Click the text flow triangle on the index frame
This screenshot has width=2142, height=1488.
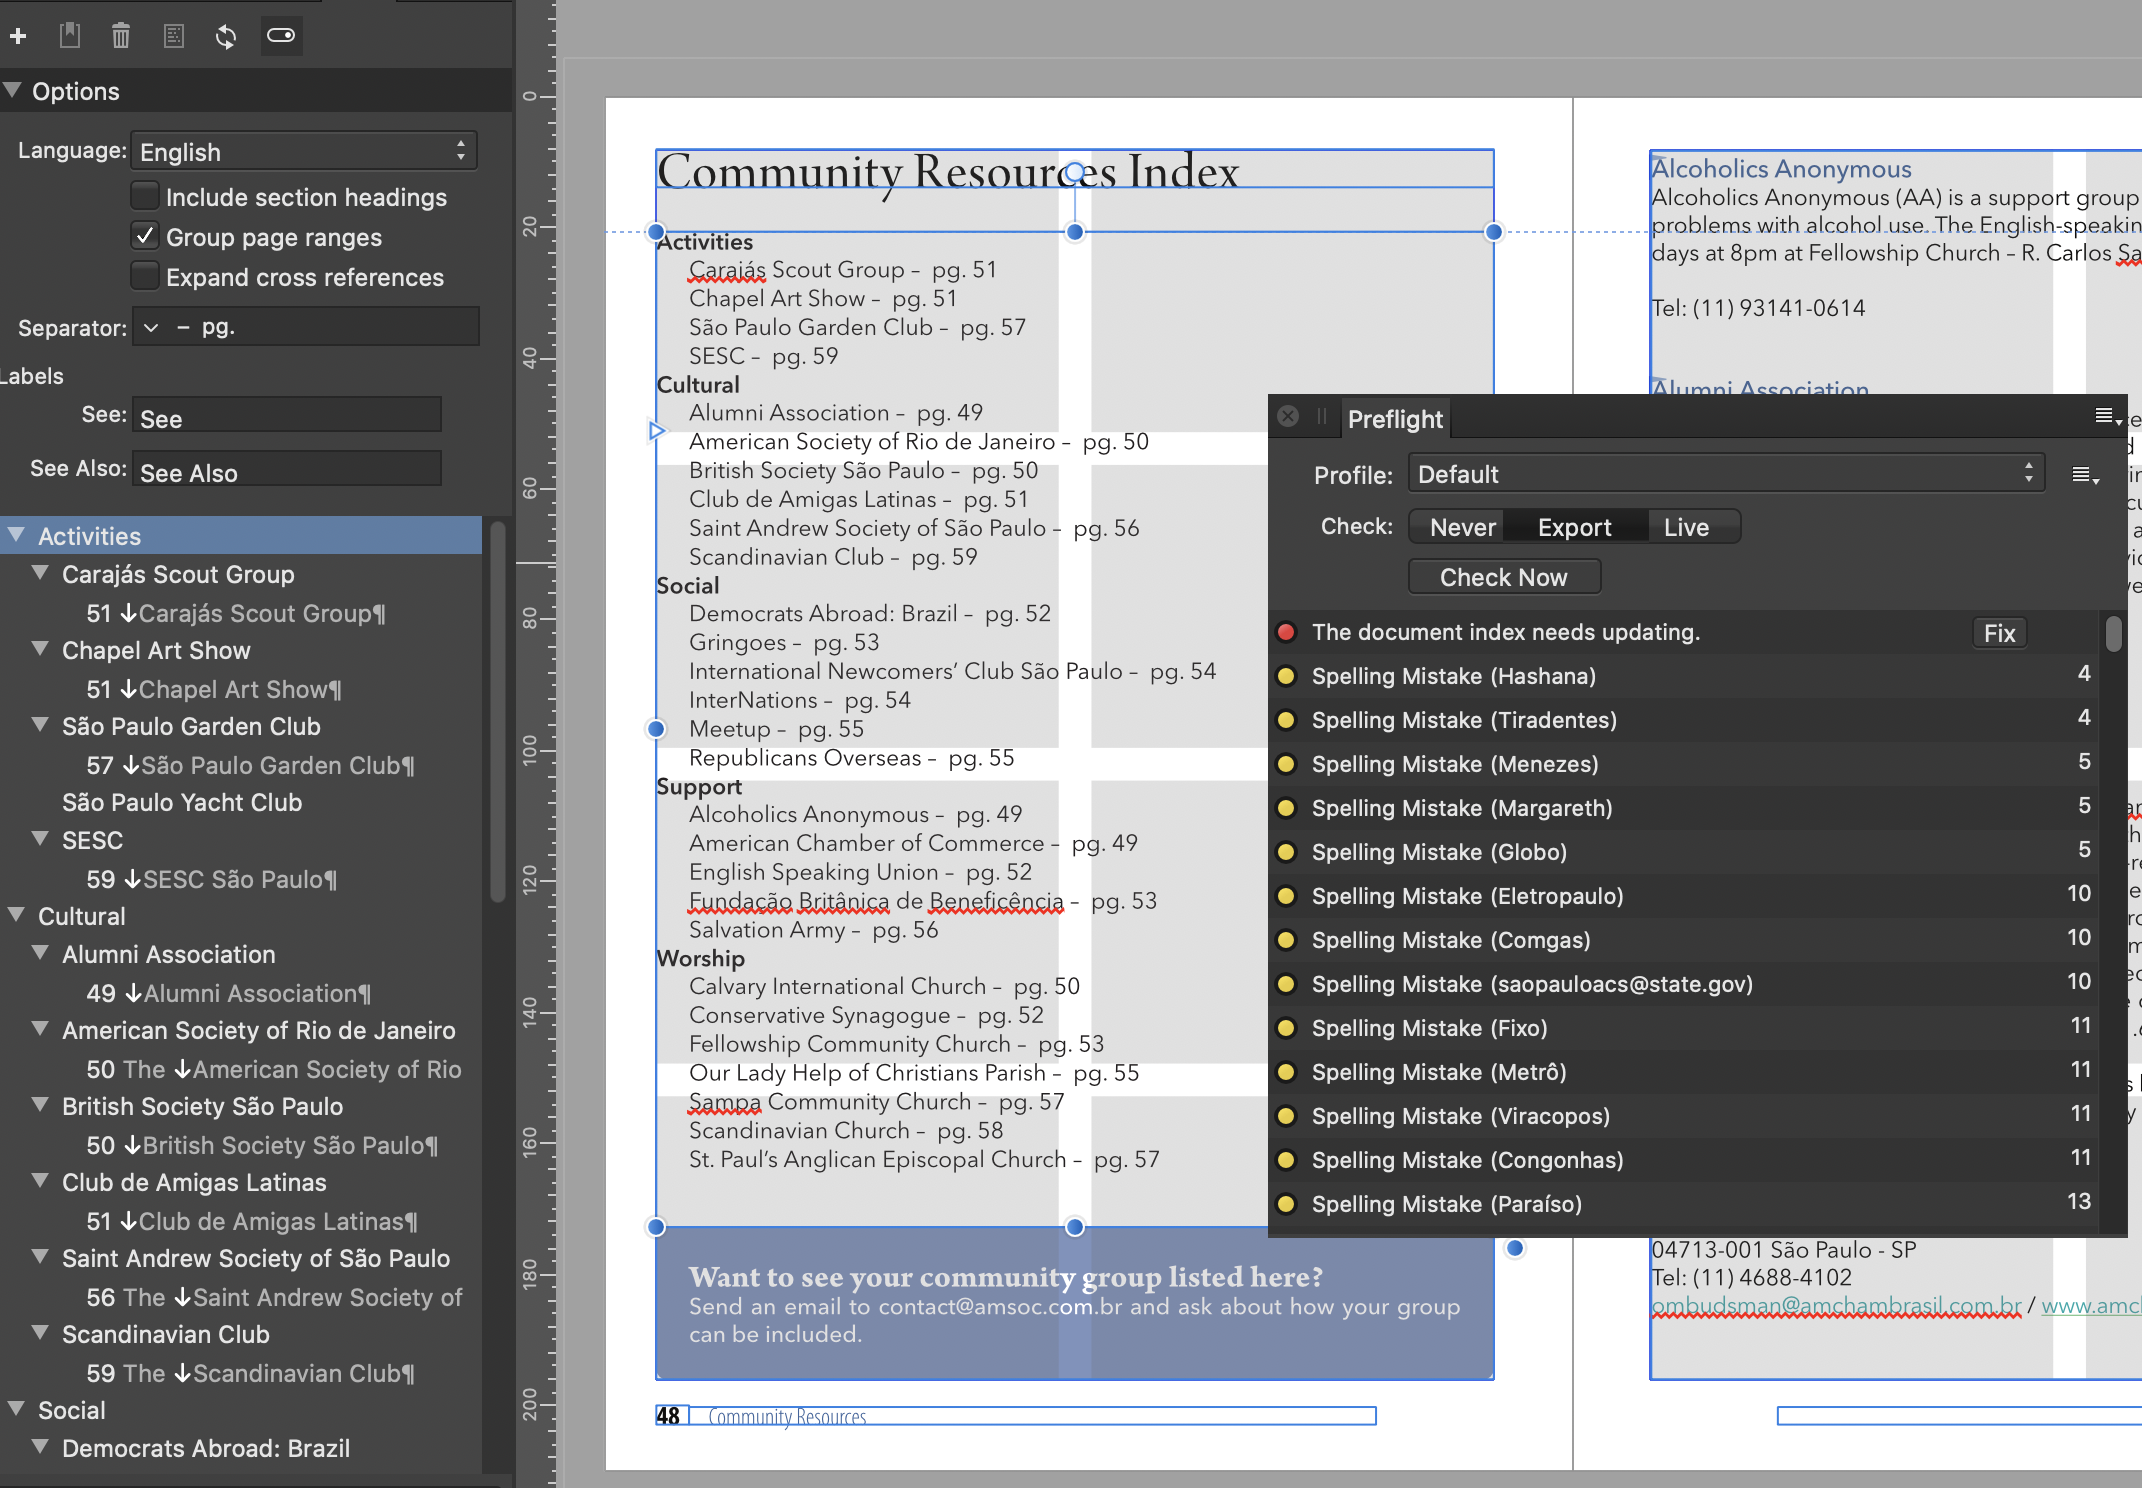(656, 431)
